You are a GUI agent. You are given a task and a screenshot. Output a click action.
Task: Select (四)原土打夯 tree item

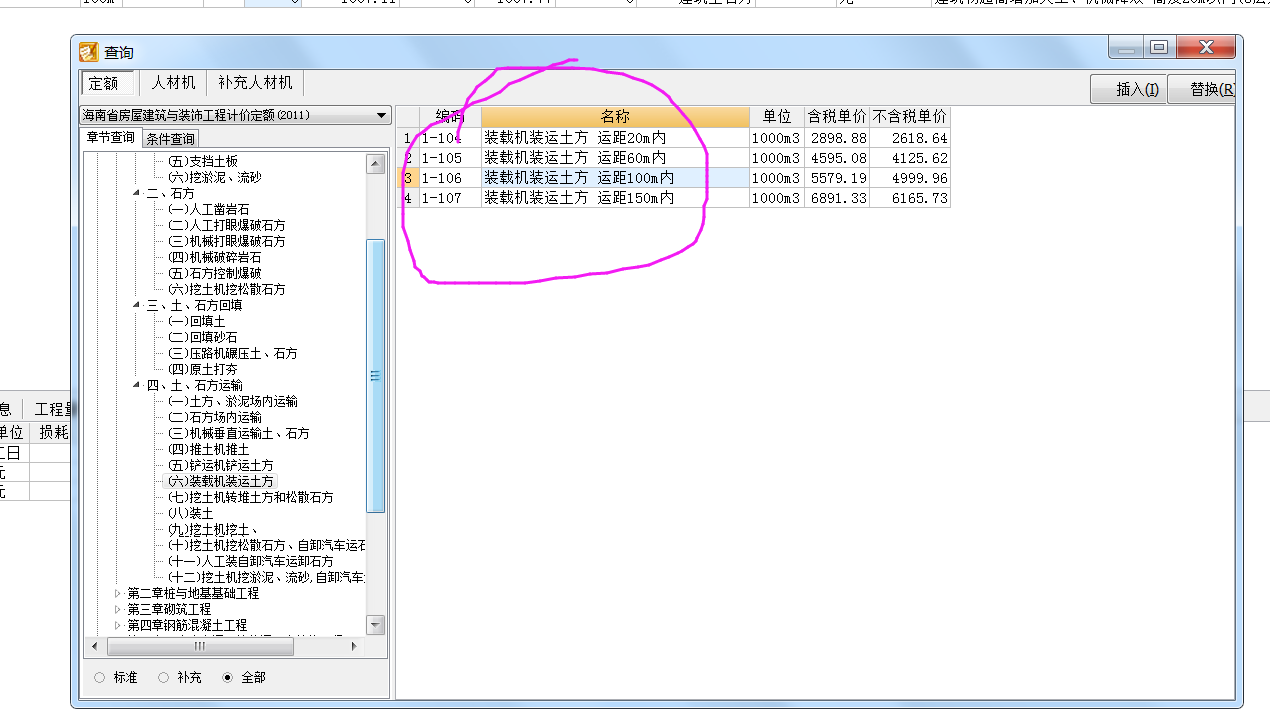click(x=202, y=369)
